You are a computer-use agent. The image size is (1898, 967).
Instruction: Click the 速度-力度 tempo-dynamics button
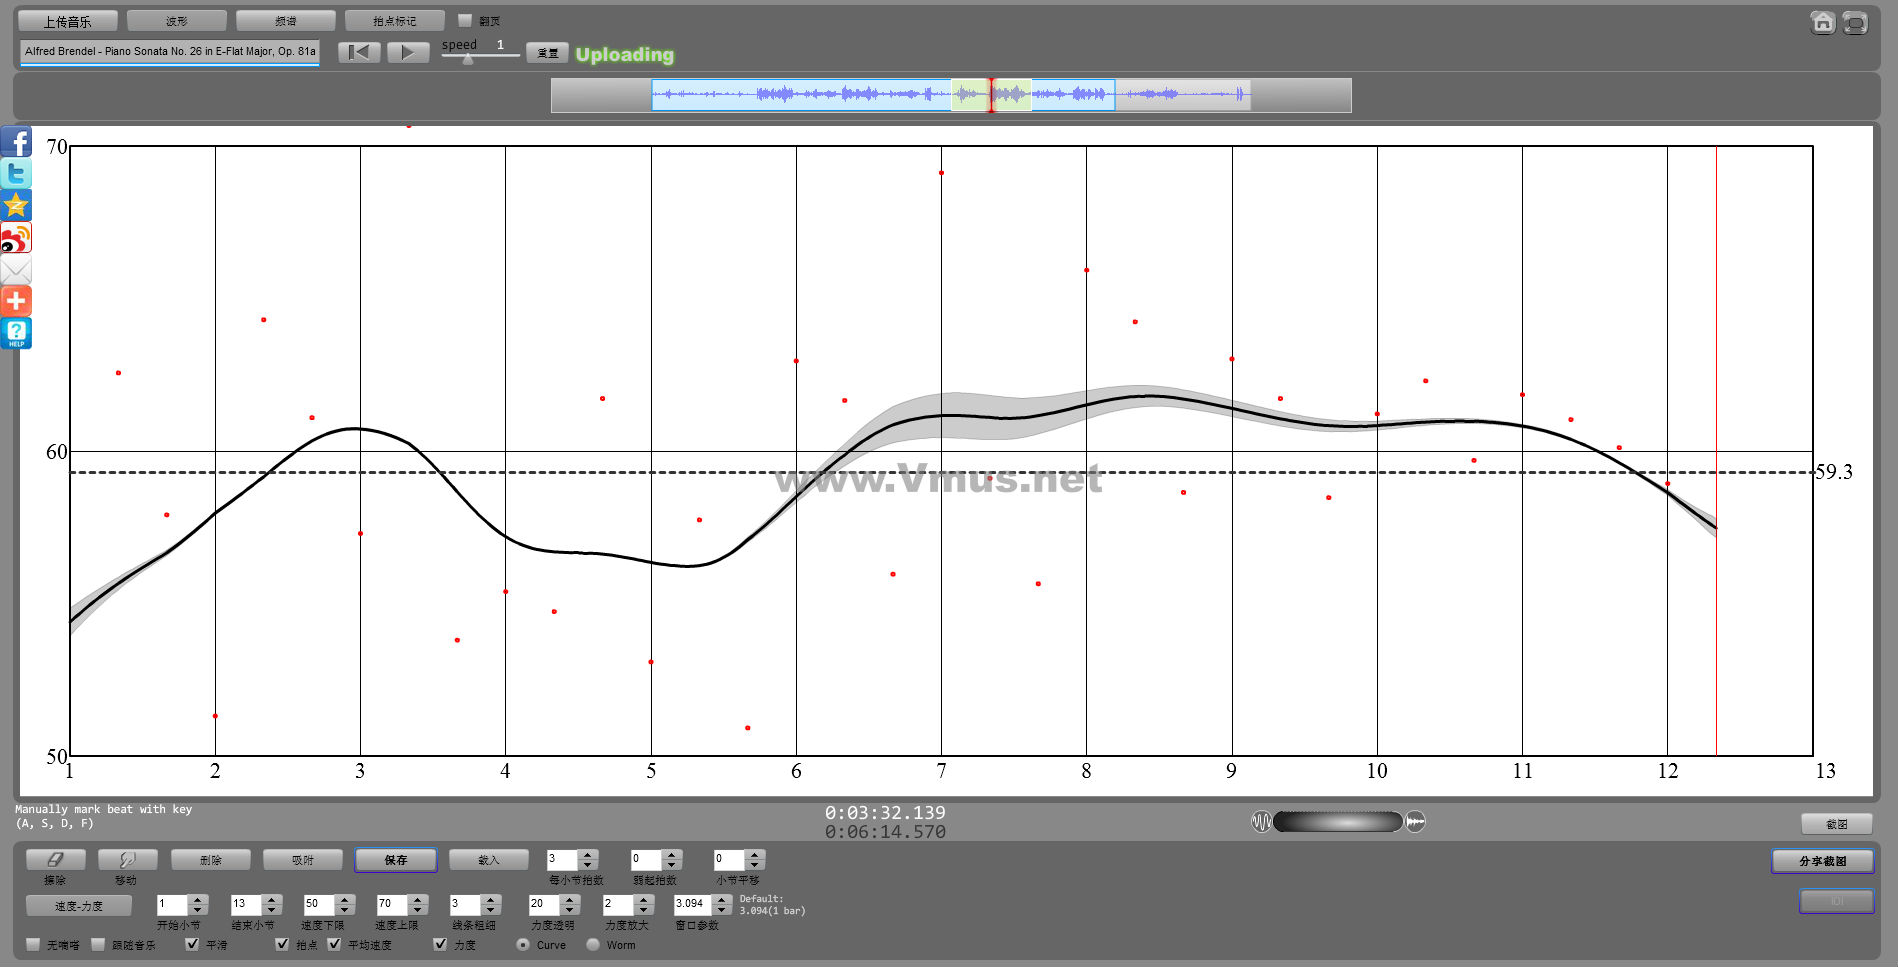coord(79,905)
